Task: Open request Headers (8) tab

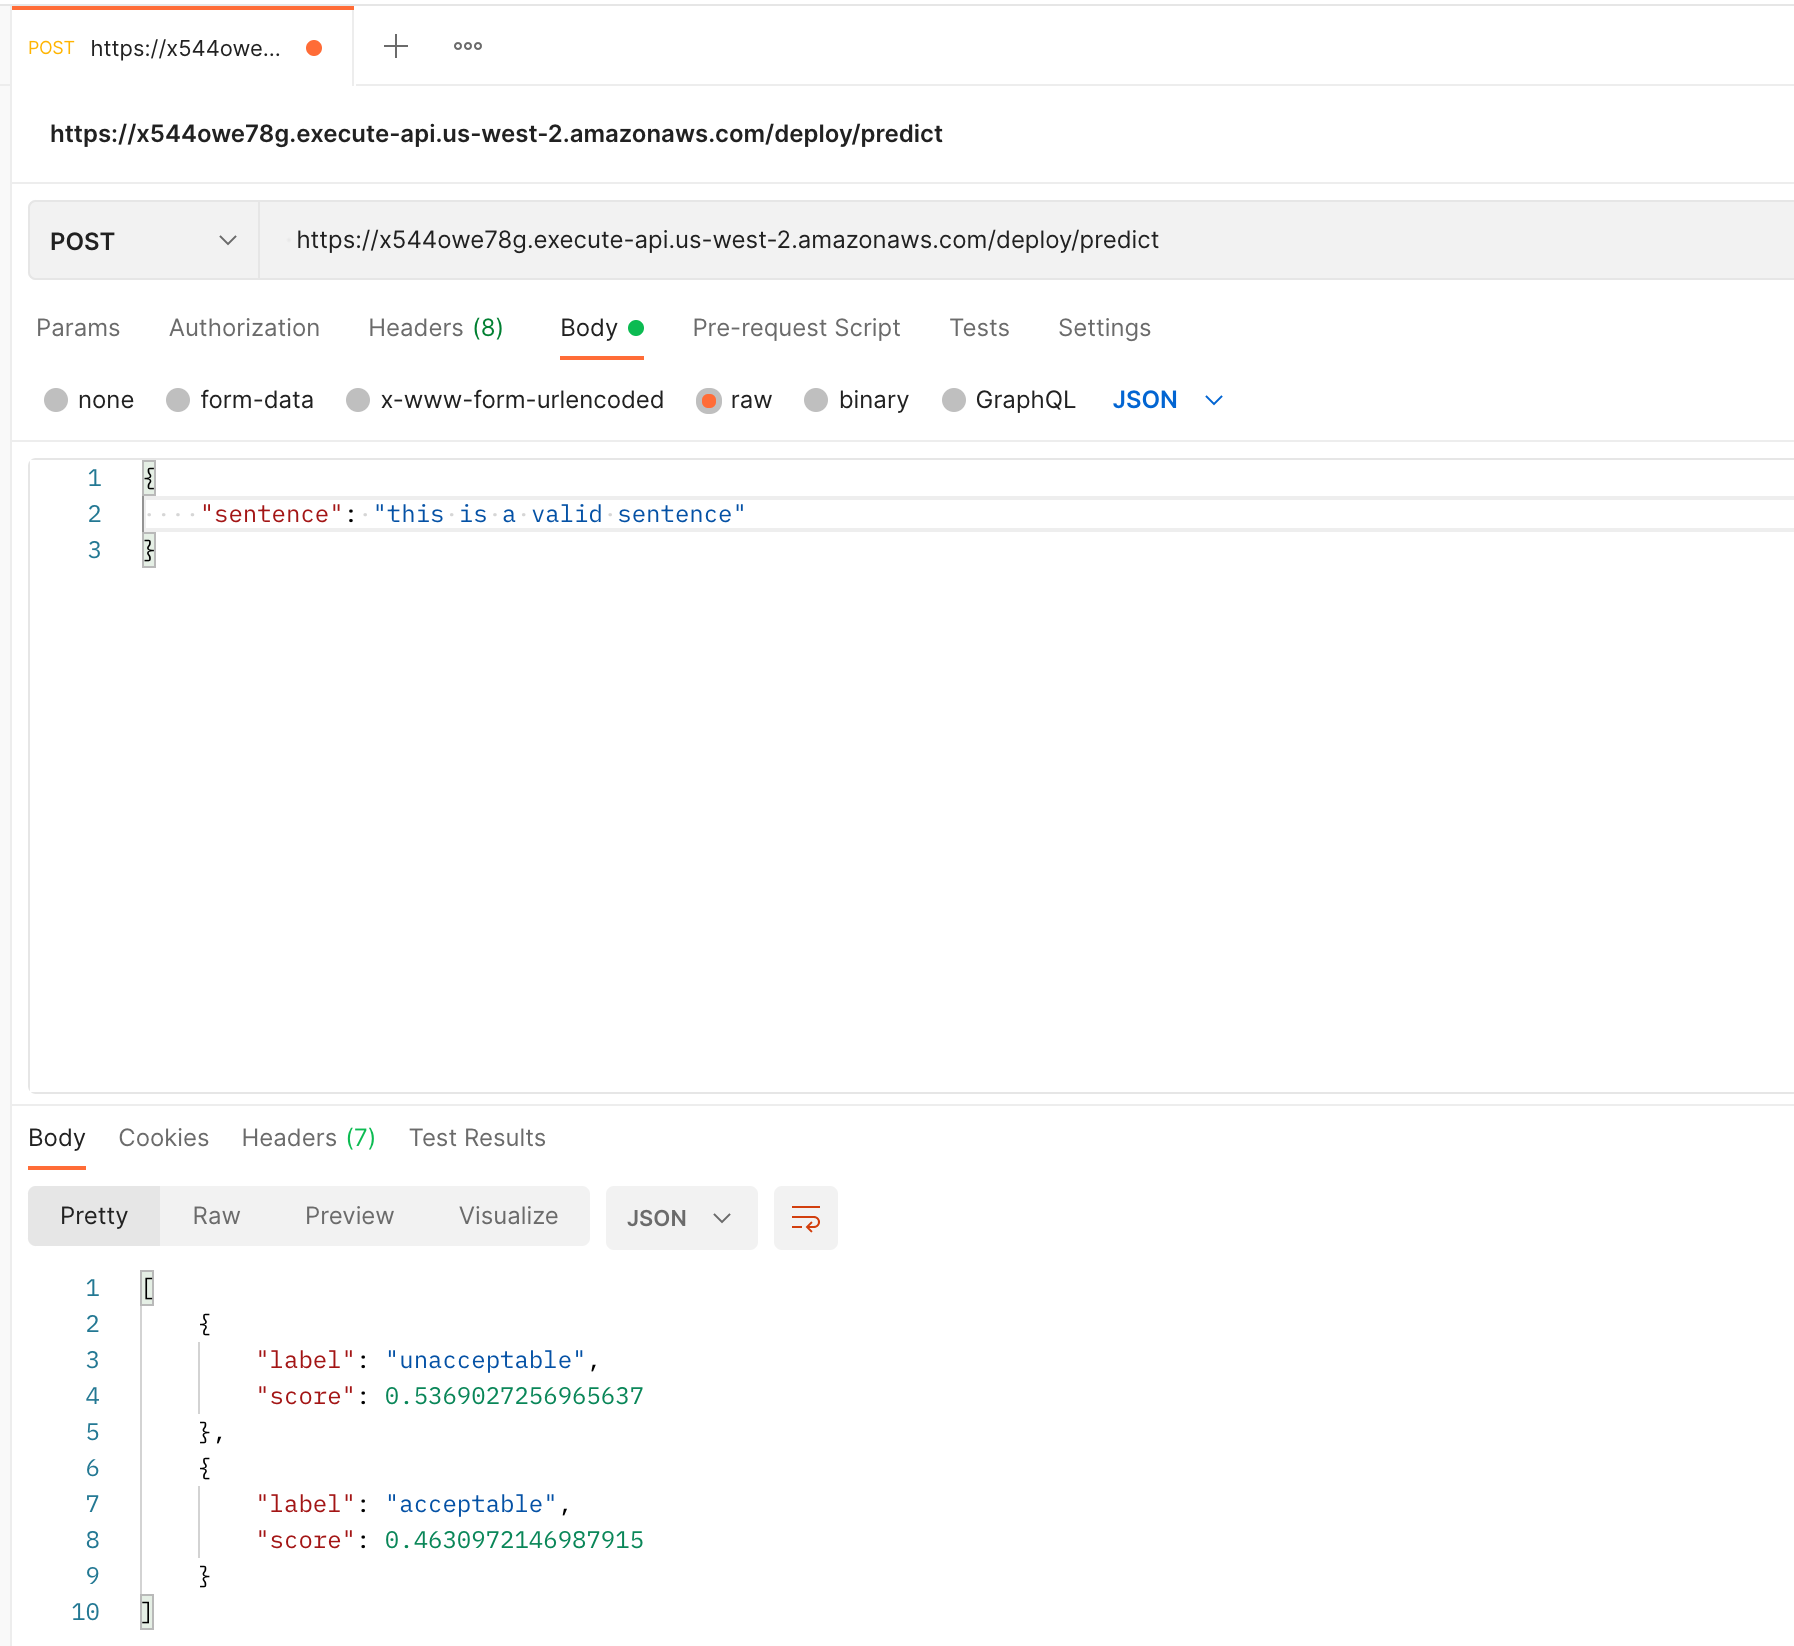Action: (x=435, y=328)
